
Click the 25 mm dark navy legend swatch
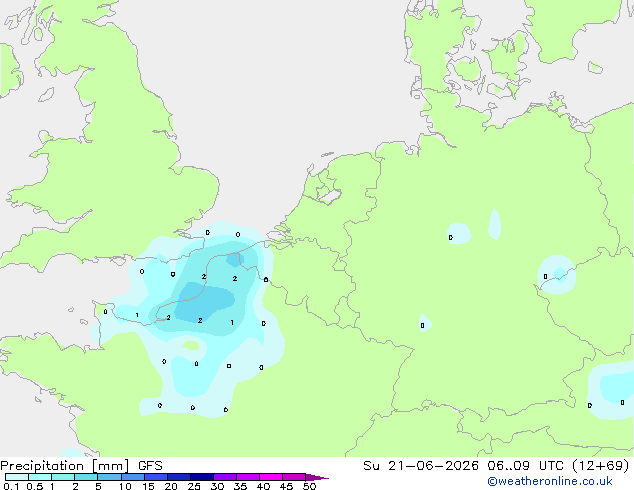point(202,477)
